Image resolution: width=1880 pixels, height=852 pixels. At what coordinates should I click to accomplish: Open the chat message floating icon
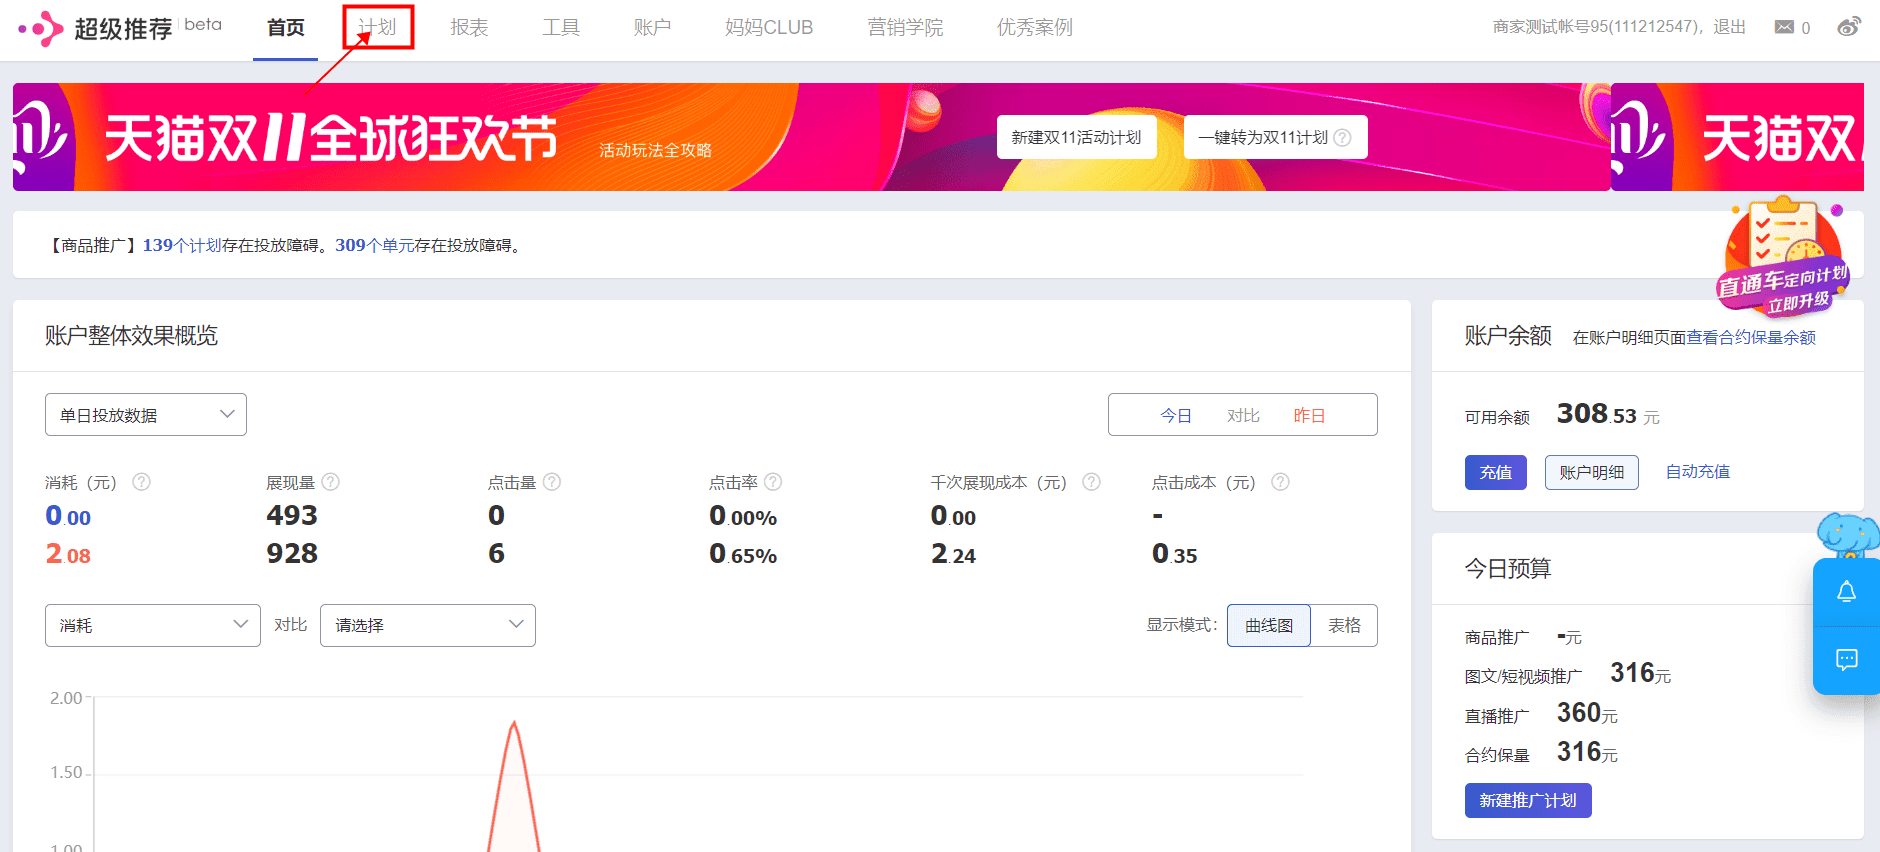(1847, 659)
